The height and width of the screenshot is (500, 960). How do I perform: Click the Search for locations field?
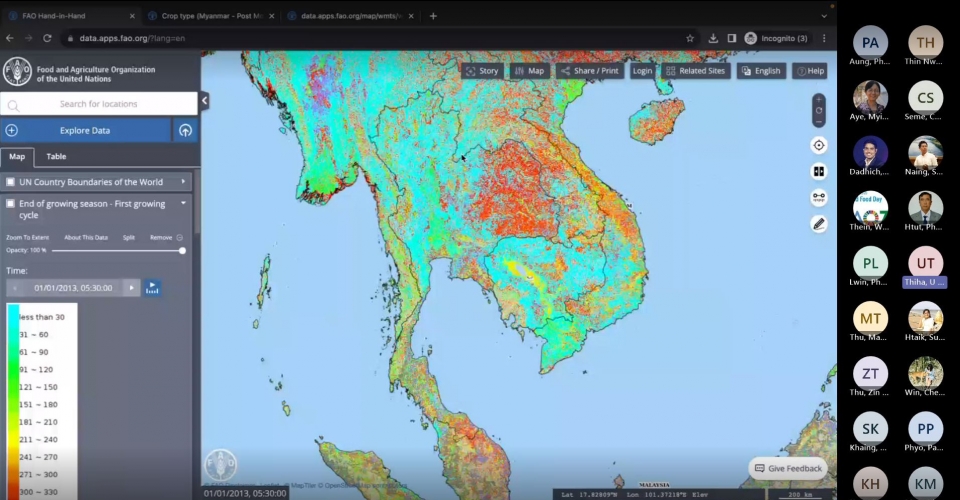[99, 104]
